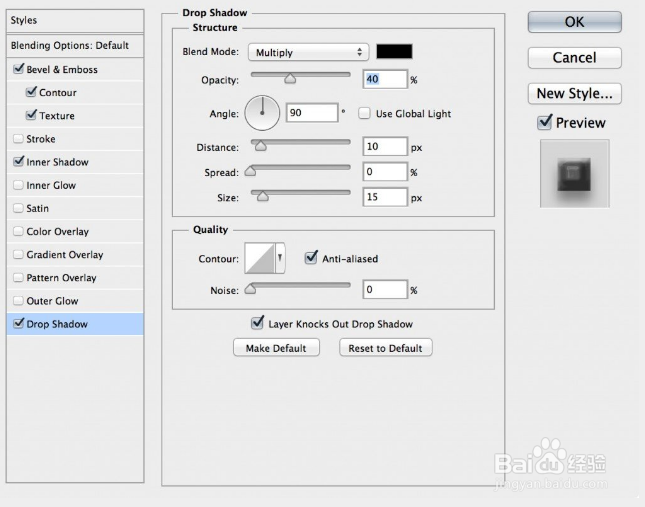Enable the Satin effect checkbox
This screenshot has width=645, height=507.
(x=18, y=208)
